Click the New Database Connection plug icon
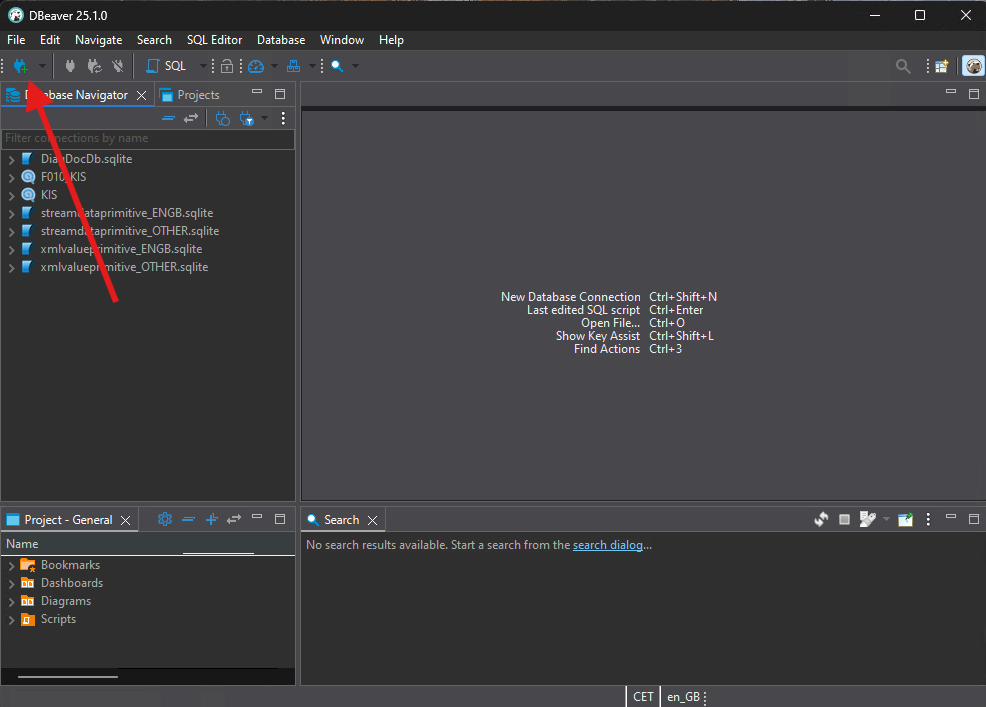This screenshot has width=986, height=707. click(x=20, y=66)
